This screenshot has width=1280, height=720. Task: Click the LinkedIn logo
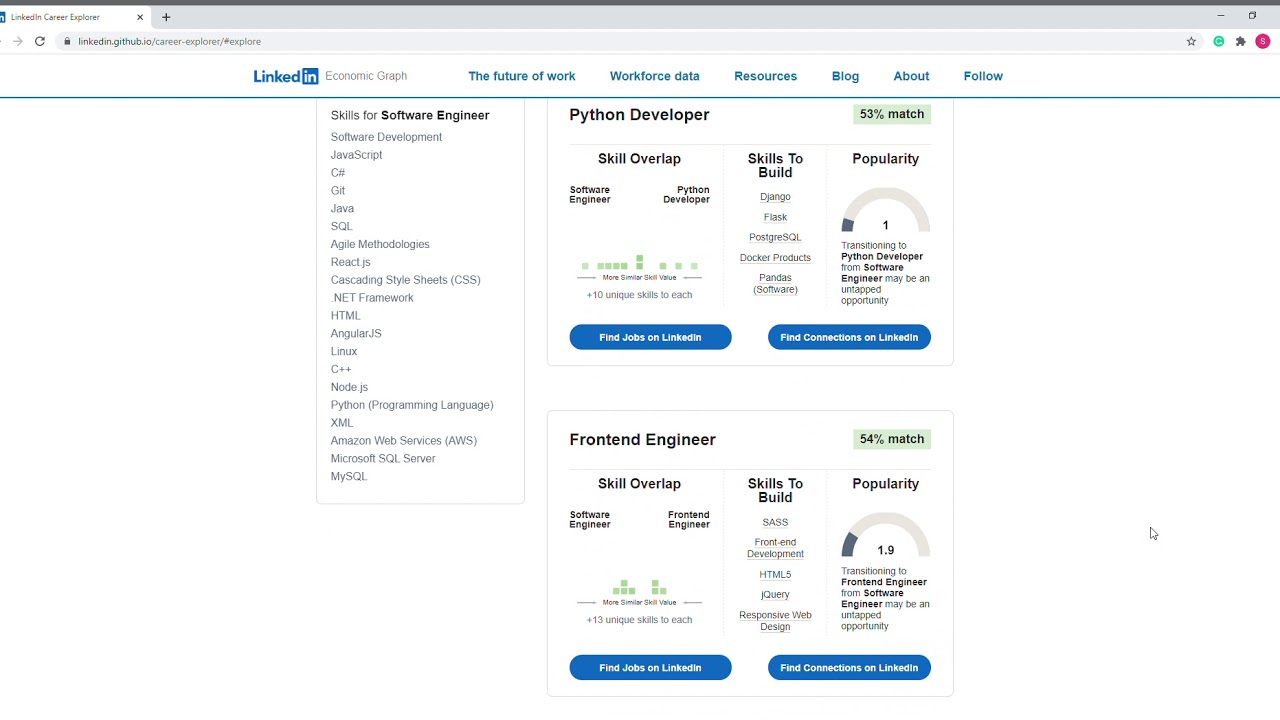coord(286,76)
